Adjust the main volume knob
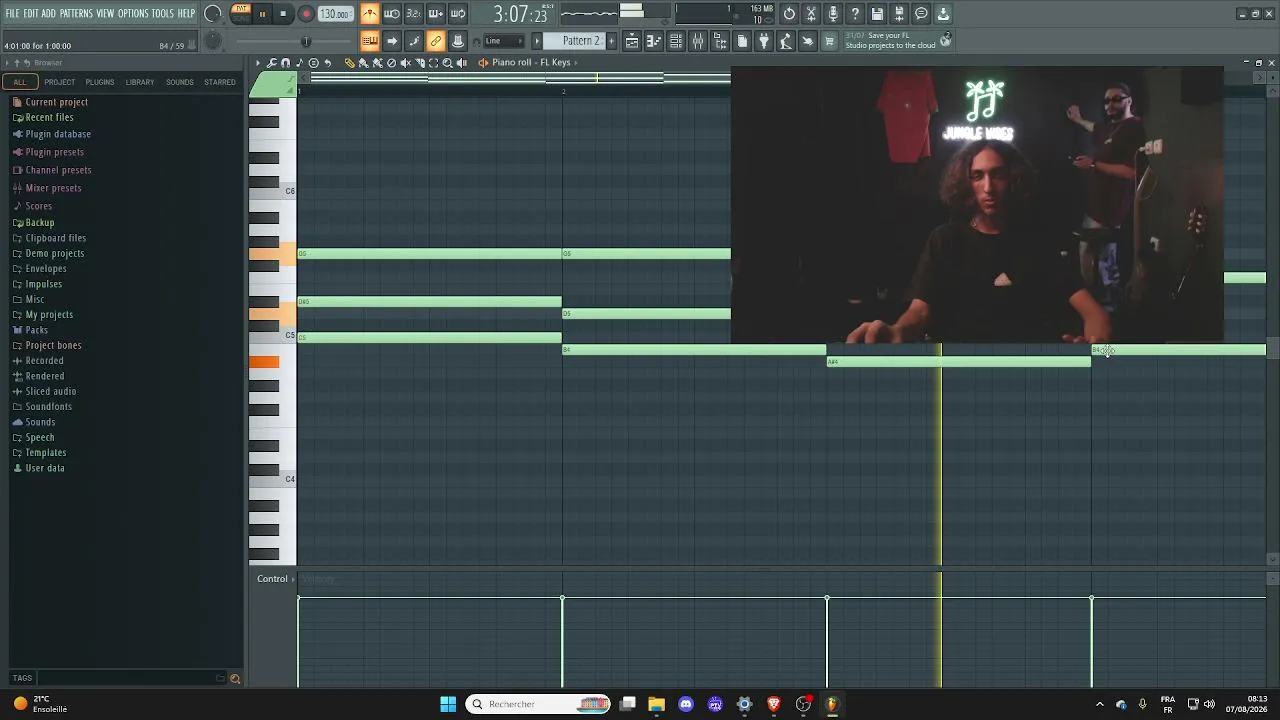Screen dimensions: 1280x720 [213, 14]
